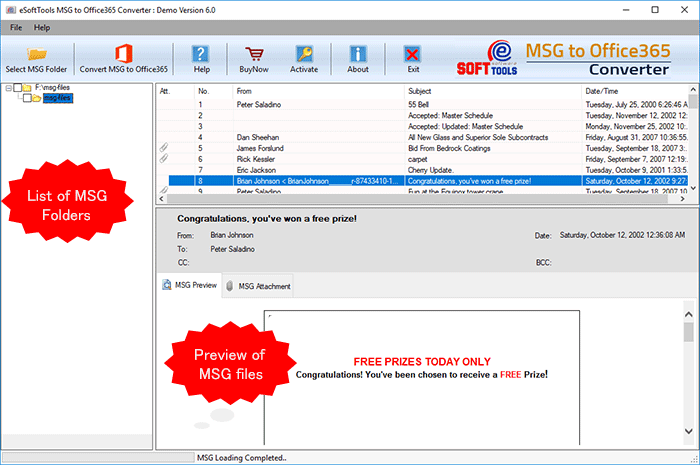The image size is (700, 465).
Task: Click 'Friday, August 31, 2007' date cell
Action: 635,137
